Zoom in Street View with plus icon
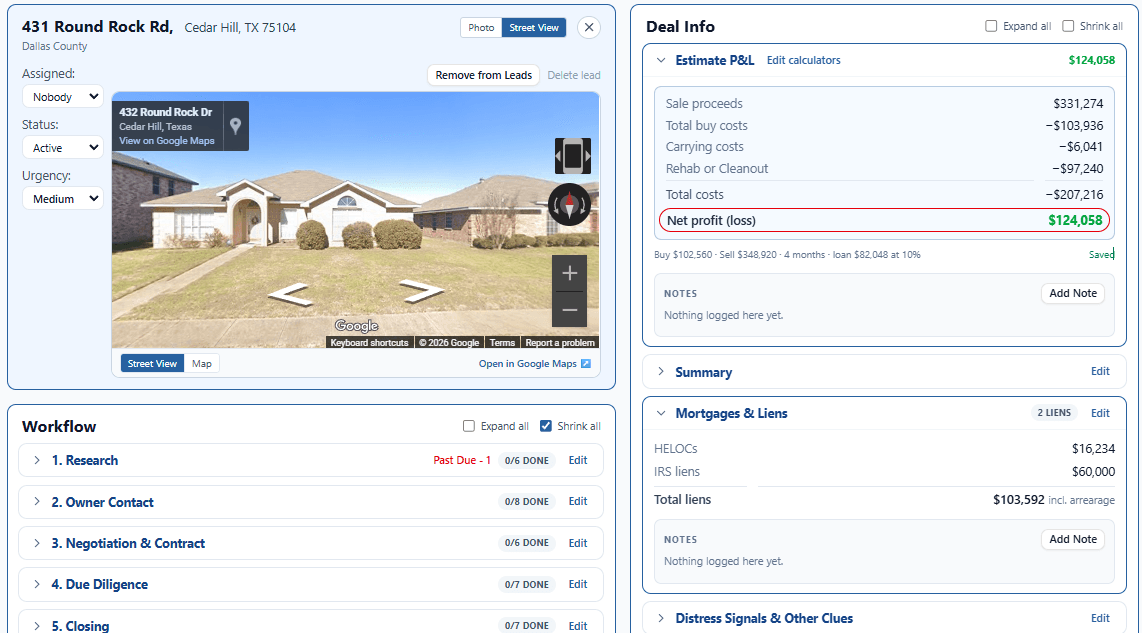 [x=570, y=273]
